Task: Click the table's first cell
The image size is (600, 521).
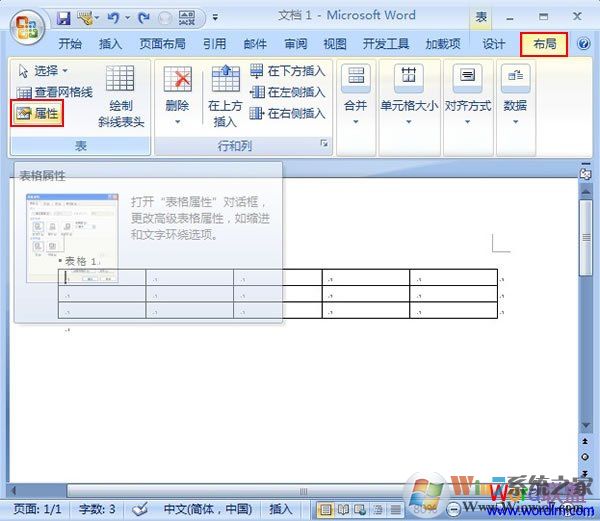Action: (102, 277)
